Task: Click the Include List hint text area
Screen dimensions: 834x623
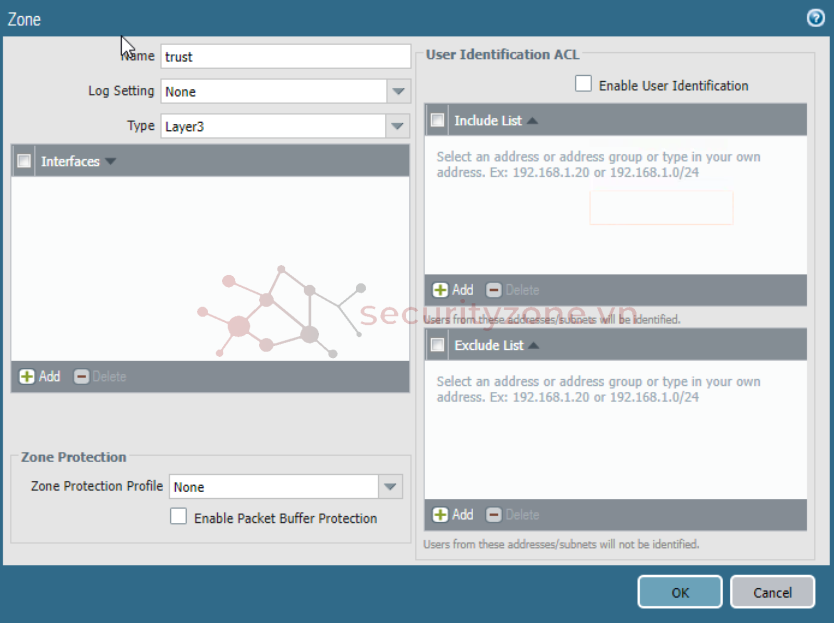Action: click(x=598, y=164)
